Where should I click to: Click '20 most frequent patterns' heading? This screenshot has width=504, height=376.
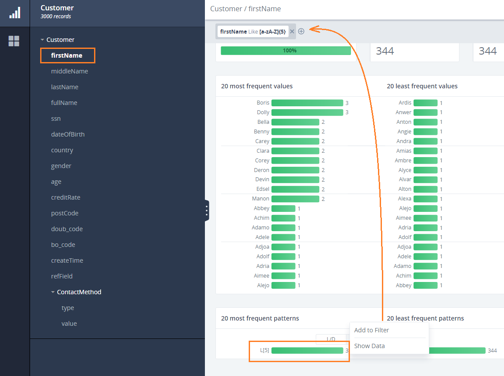tap(260, 318)
